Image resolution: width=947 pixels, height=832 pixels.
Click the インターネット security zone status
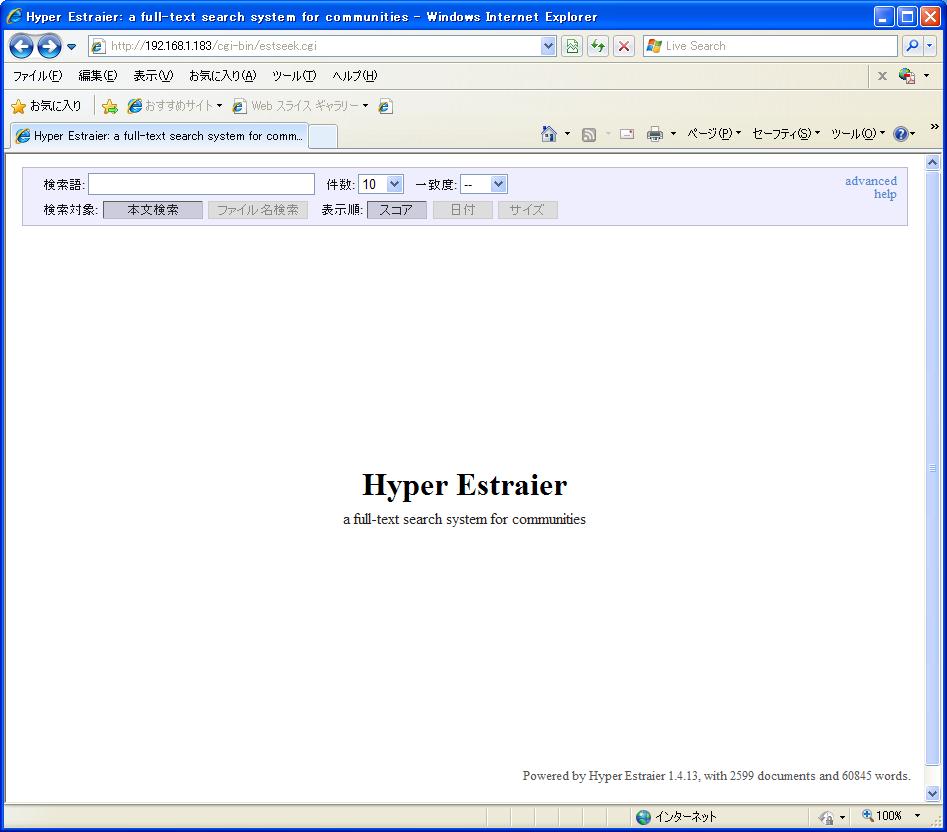(676, 817)
